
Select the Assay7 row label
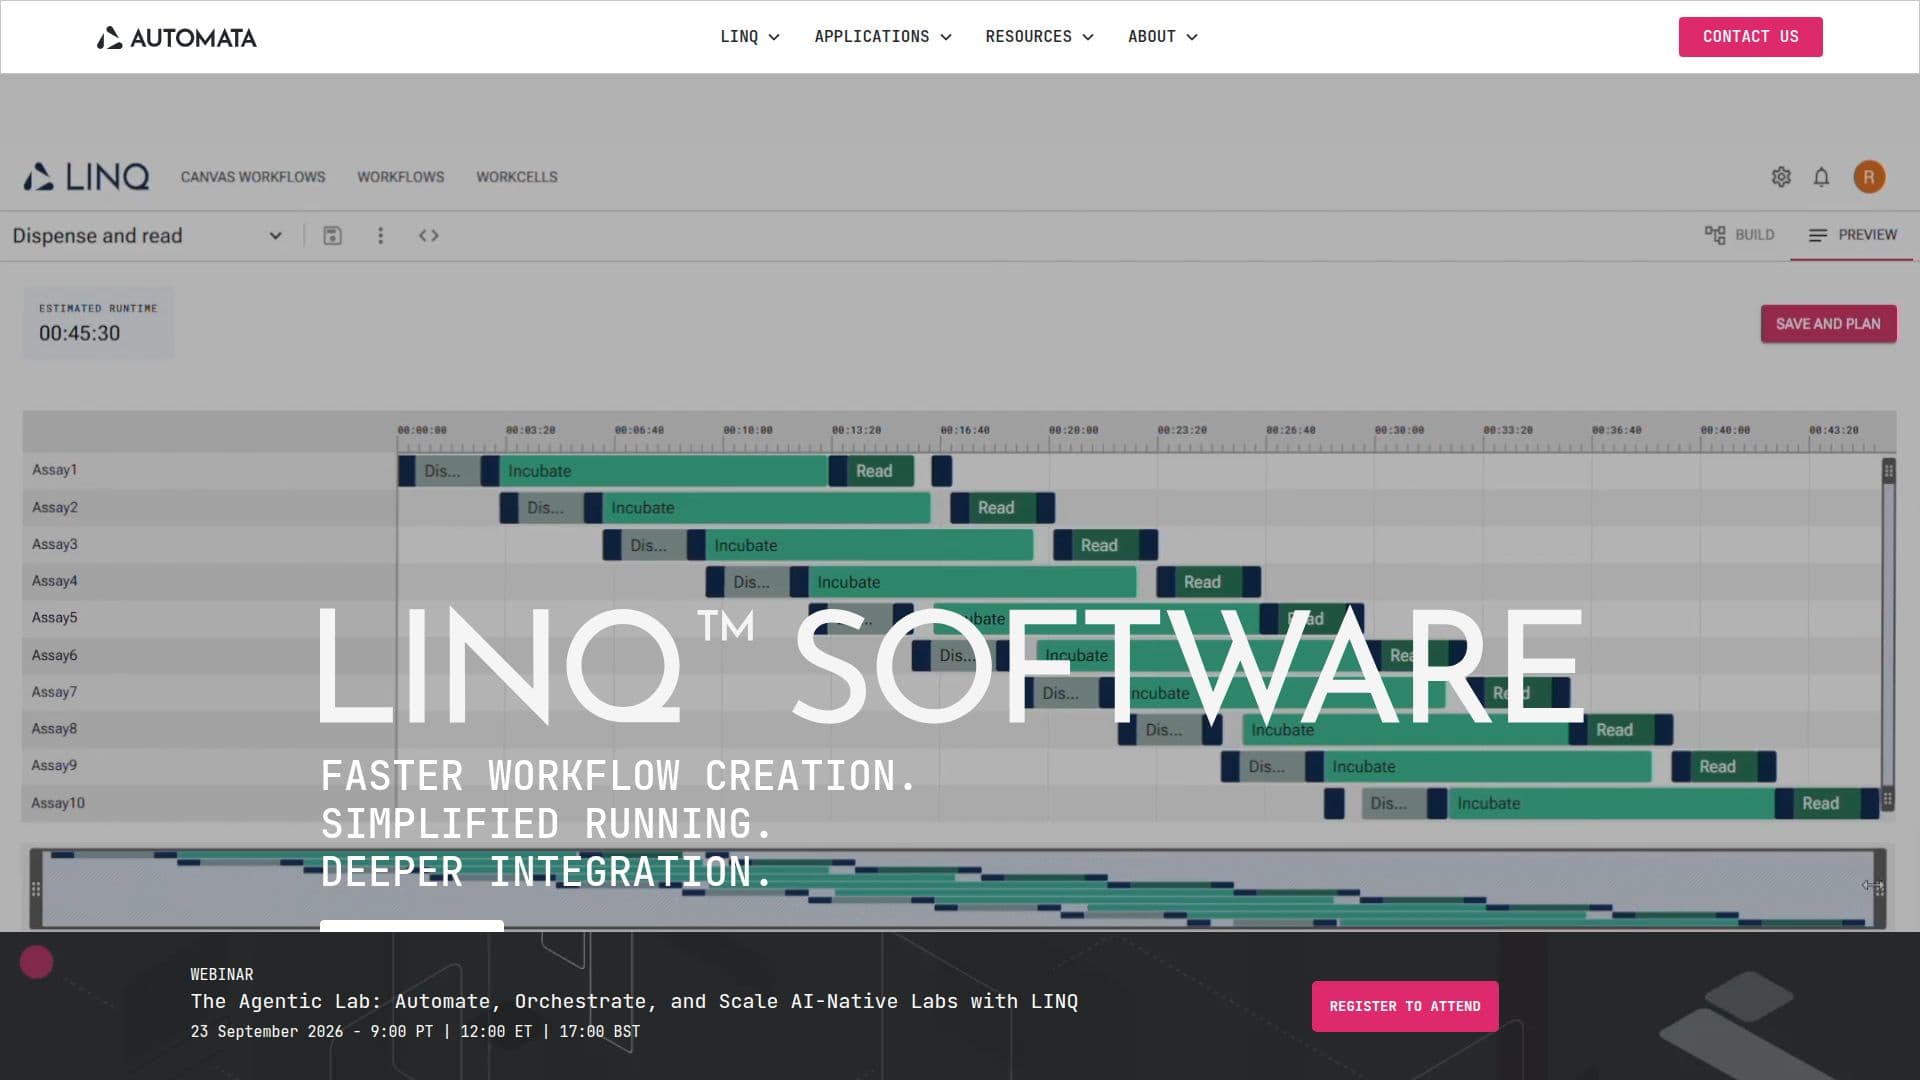54,692
